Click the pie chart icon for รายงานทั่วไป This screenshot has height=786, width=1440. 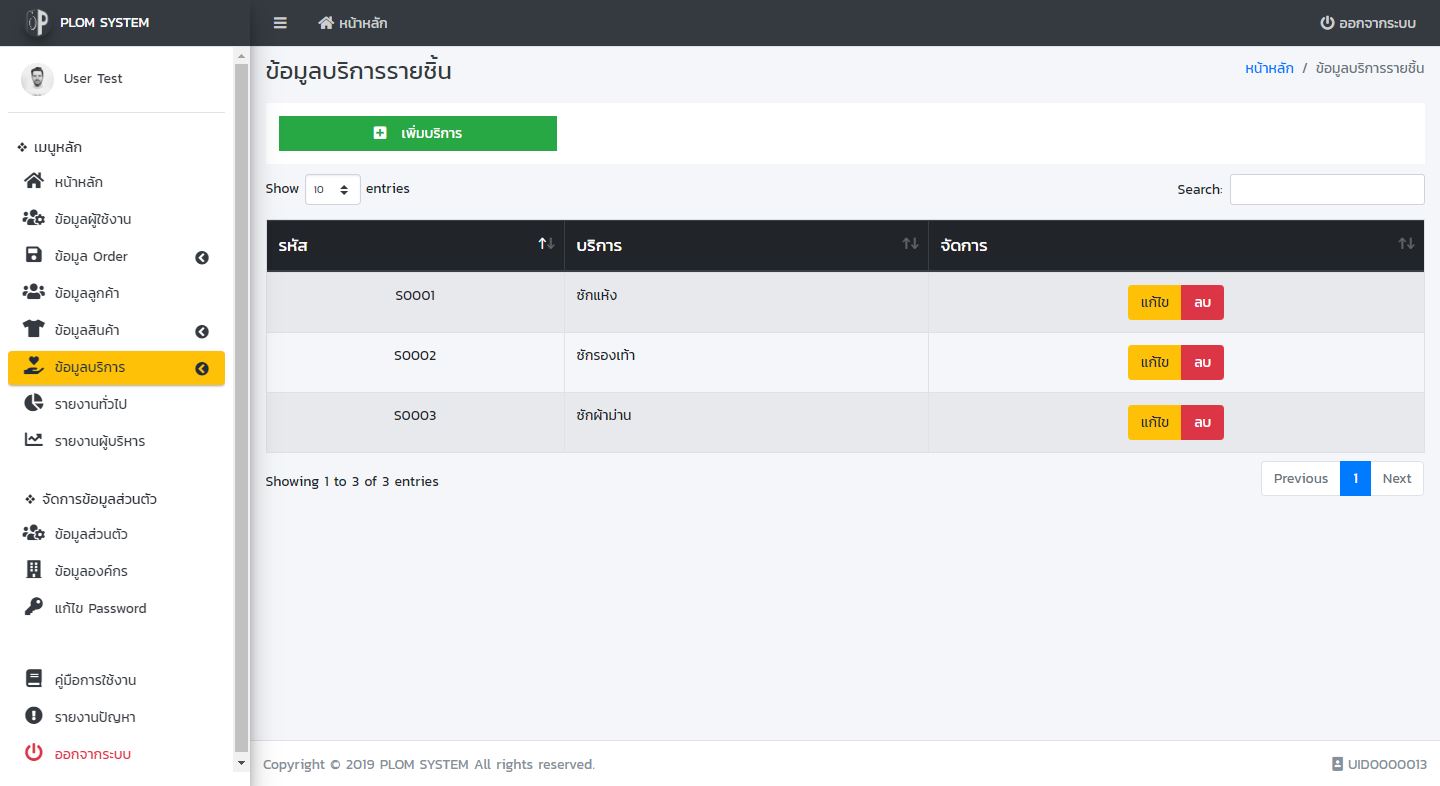(x=34, y=404)
